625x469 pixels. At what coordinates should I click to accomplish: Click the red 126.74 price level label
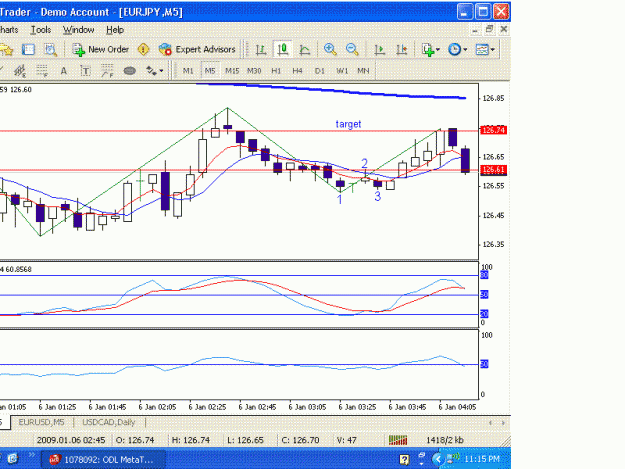494,130
